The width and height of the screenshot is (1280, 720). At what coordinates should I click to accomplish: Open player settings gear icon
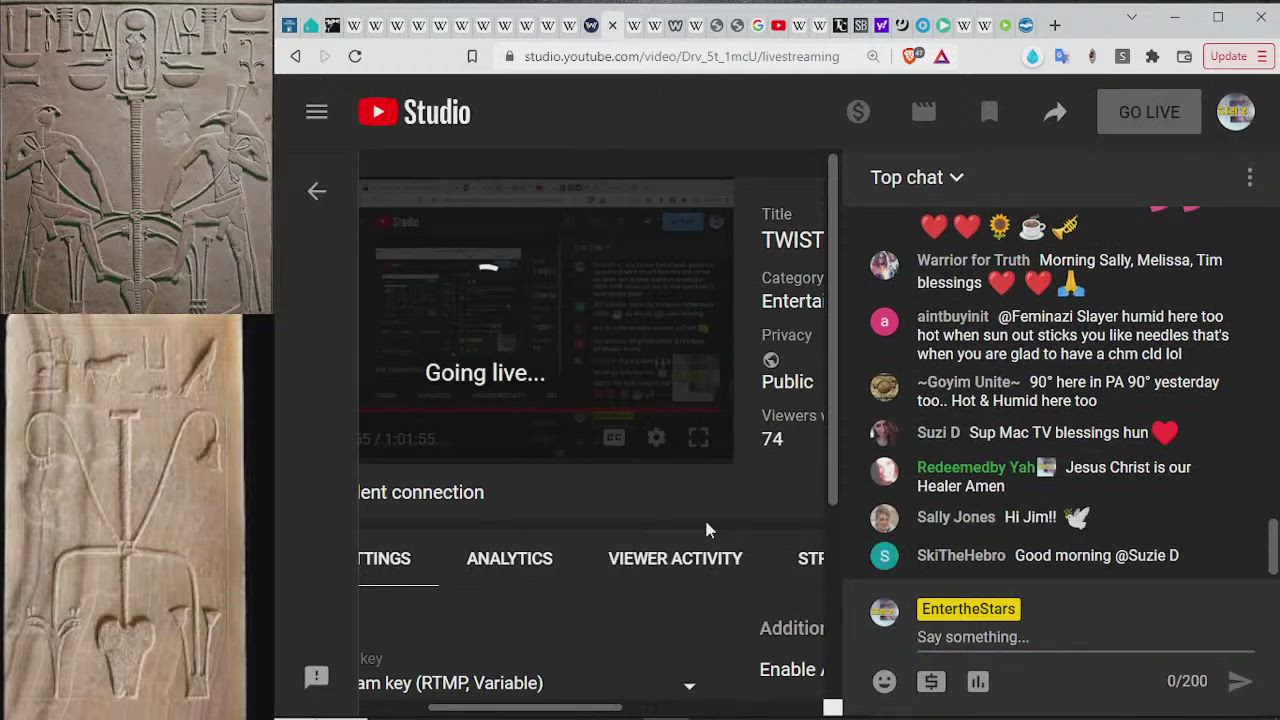click(656, 438)
